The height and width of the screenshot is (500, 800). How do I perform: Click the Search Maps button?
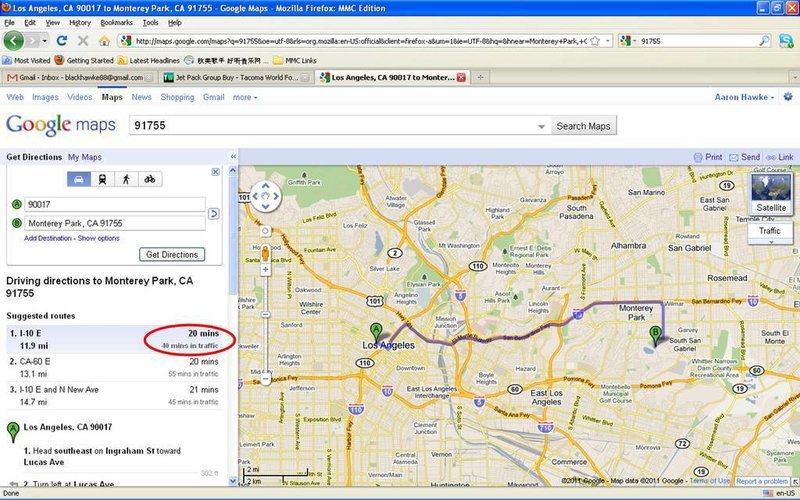click(583, 126)
